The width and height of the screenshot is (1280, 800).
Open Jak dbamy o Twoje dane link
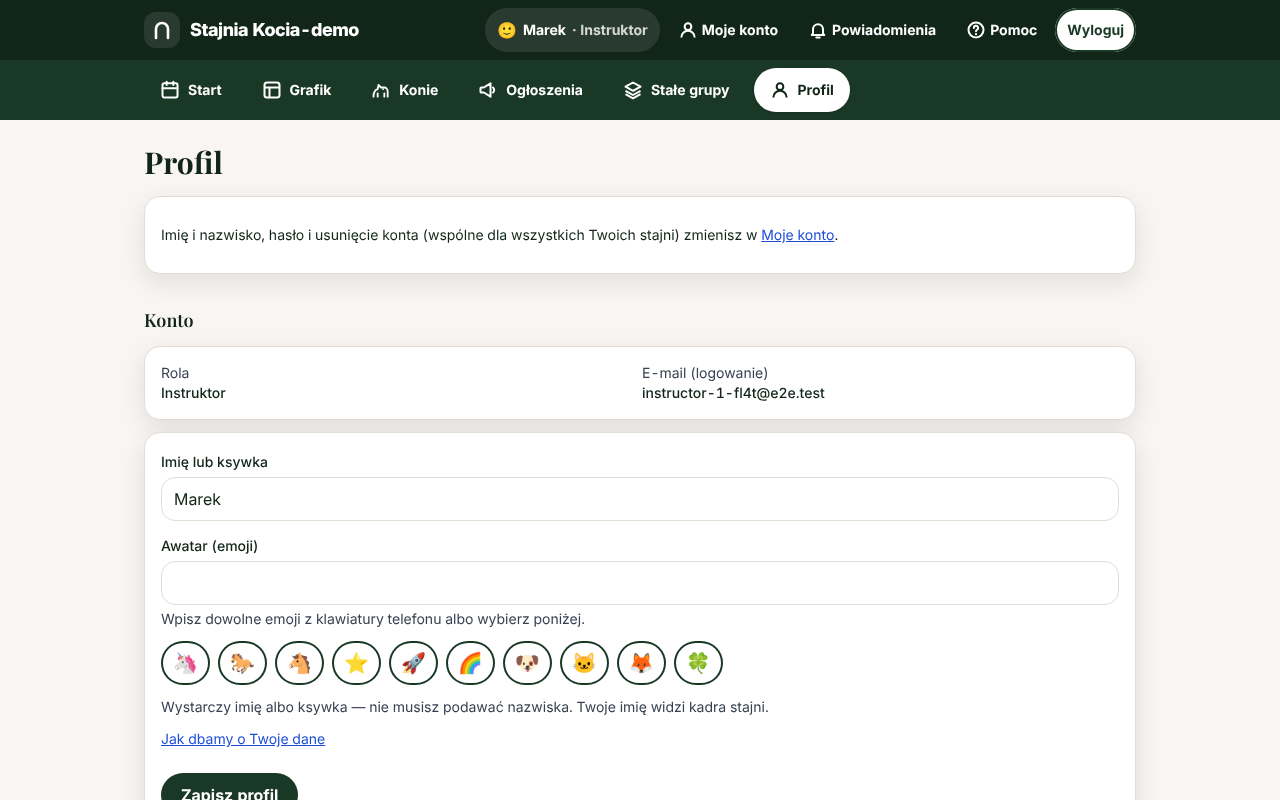(243, 739)
